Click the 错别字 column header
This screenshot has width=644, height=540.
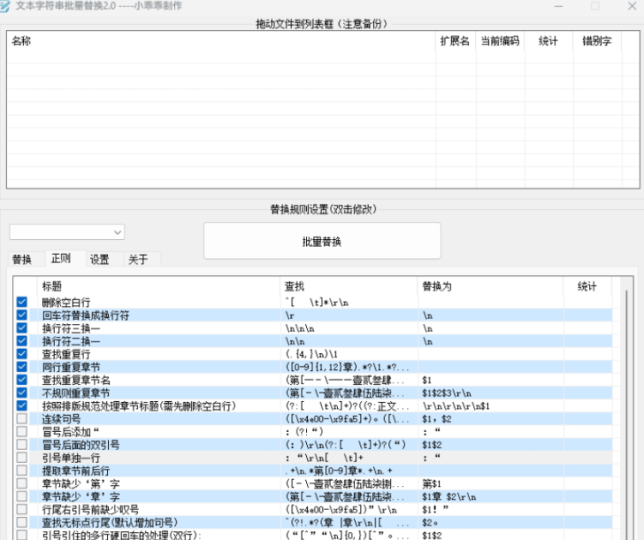coord(596,41)
